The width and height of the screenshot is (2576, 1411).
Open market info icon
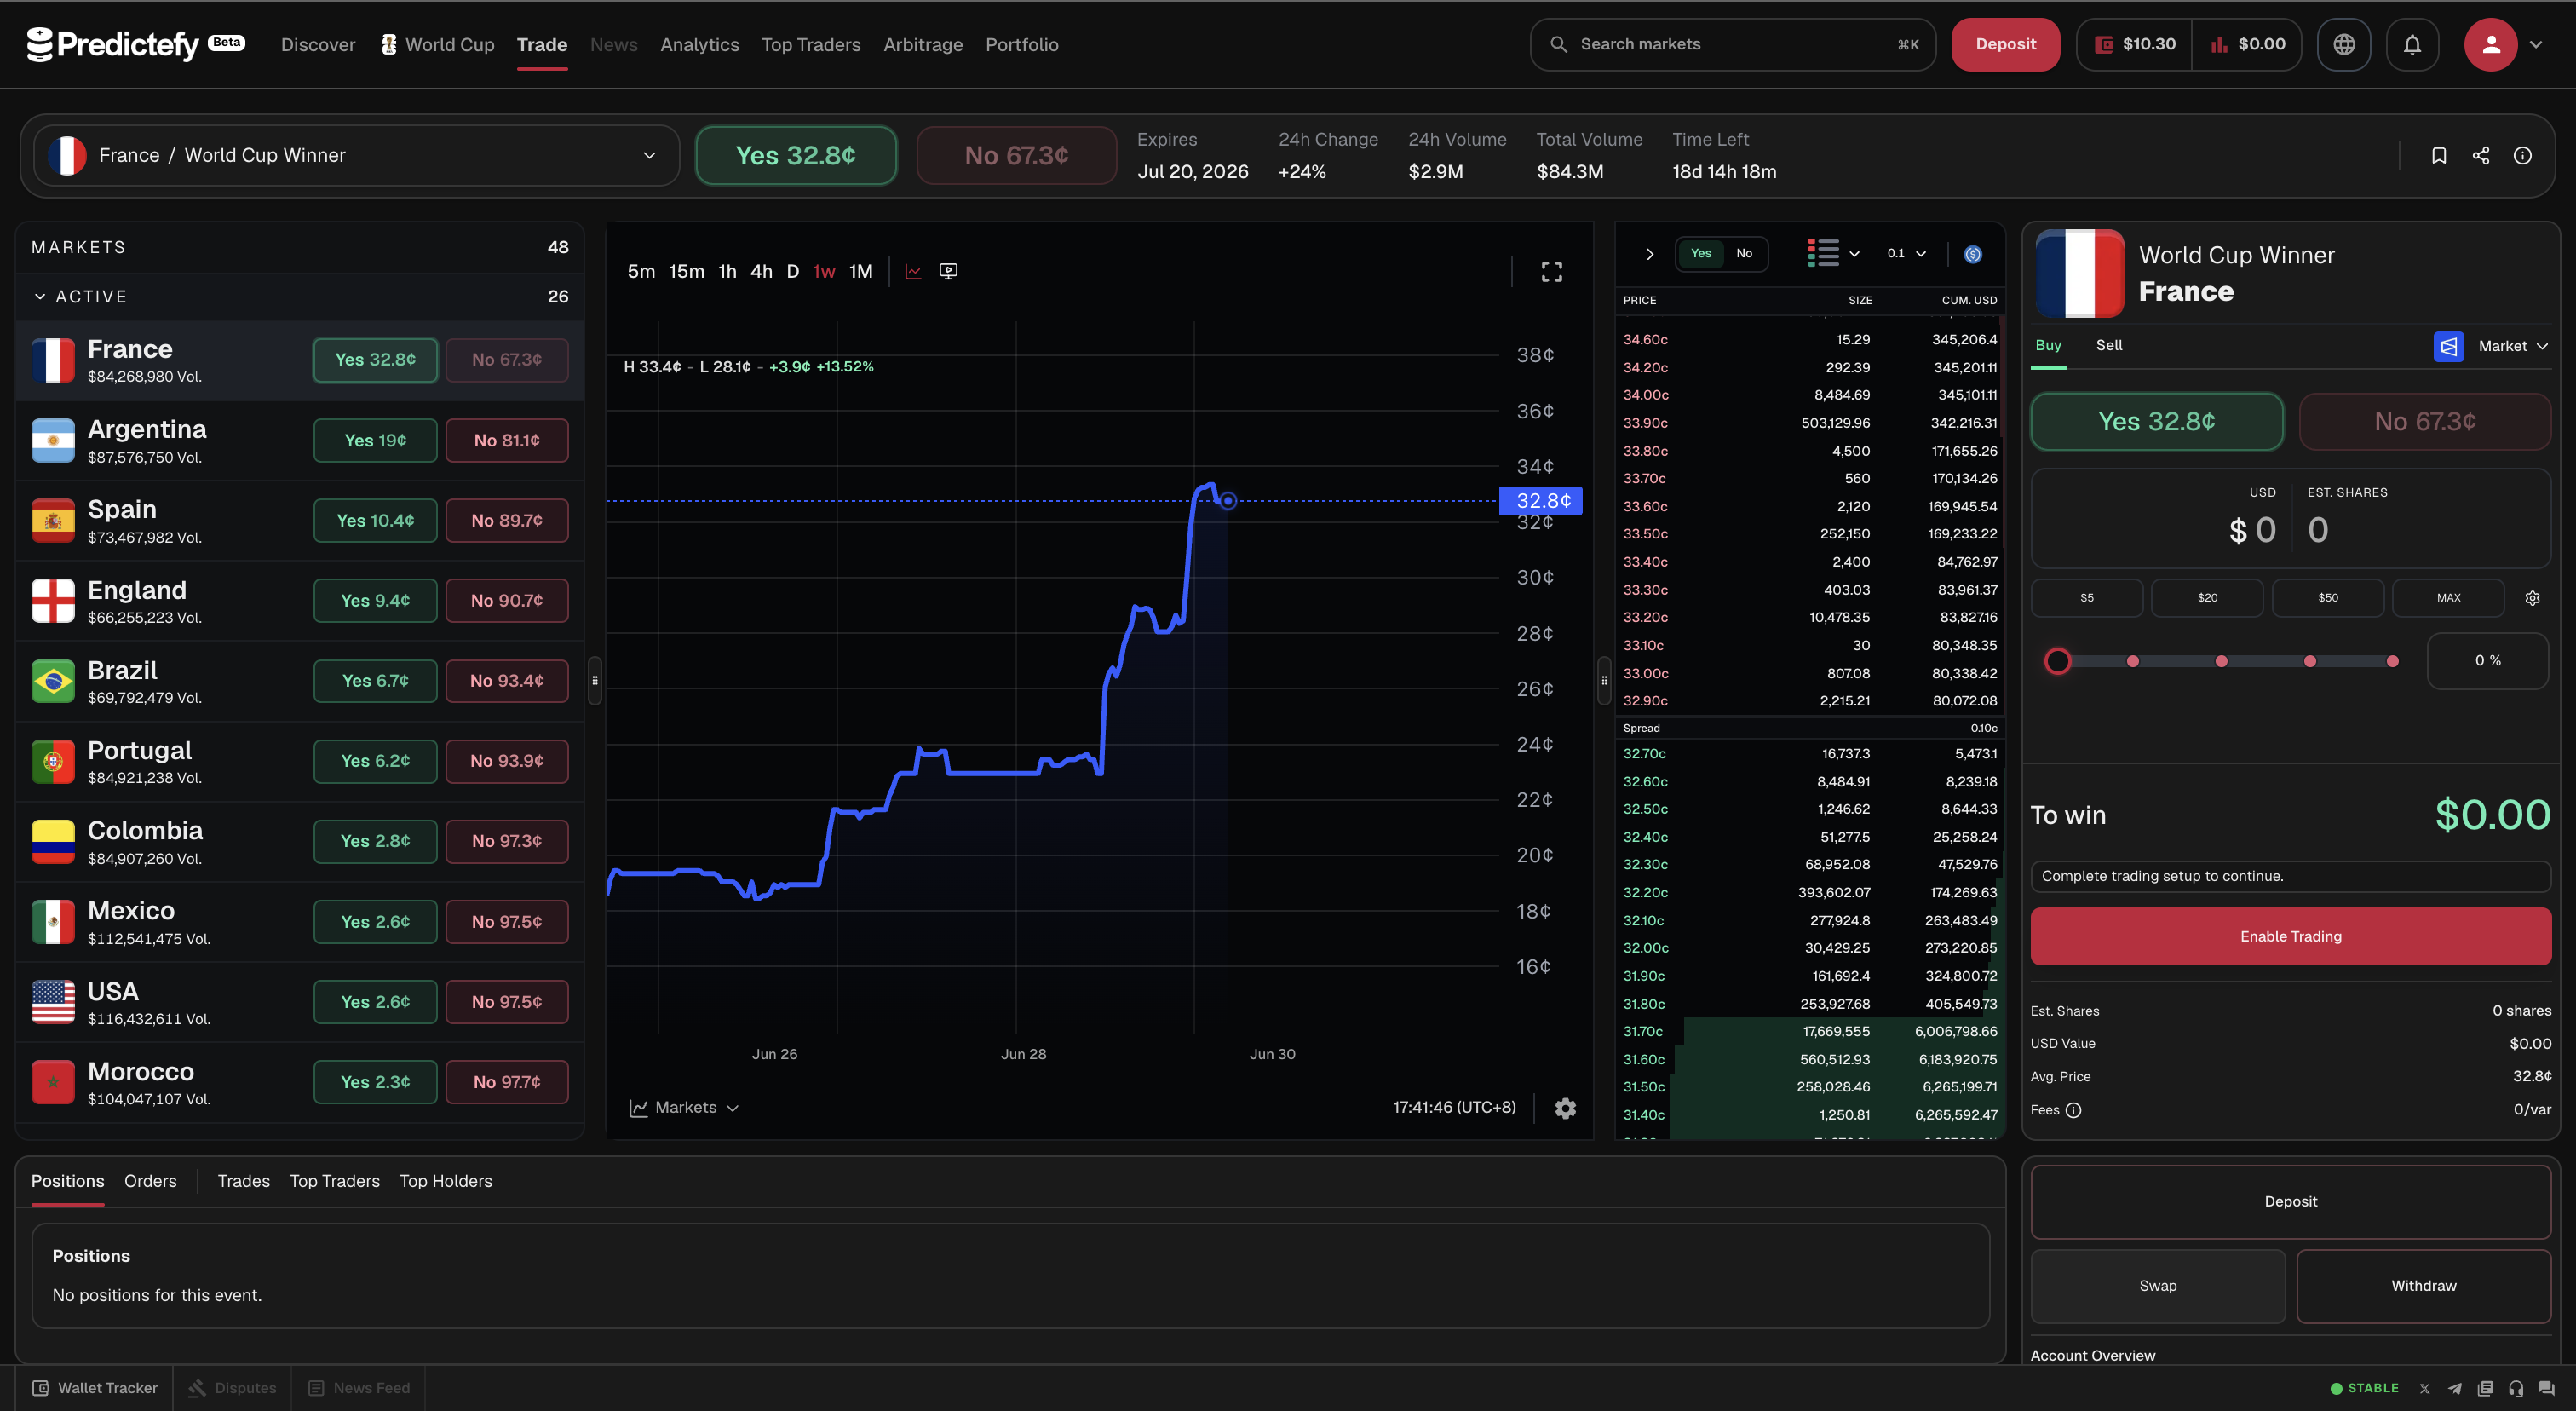[x=2523, y=155]
